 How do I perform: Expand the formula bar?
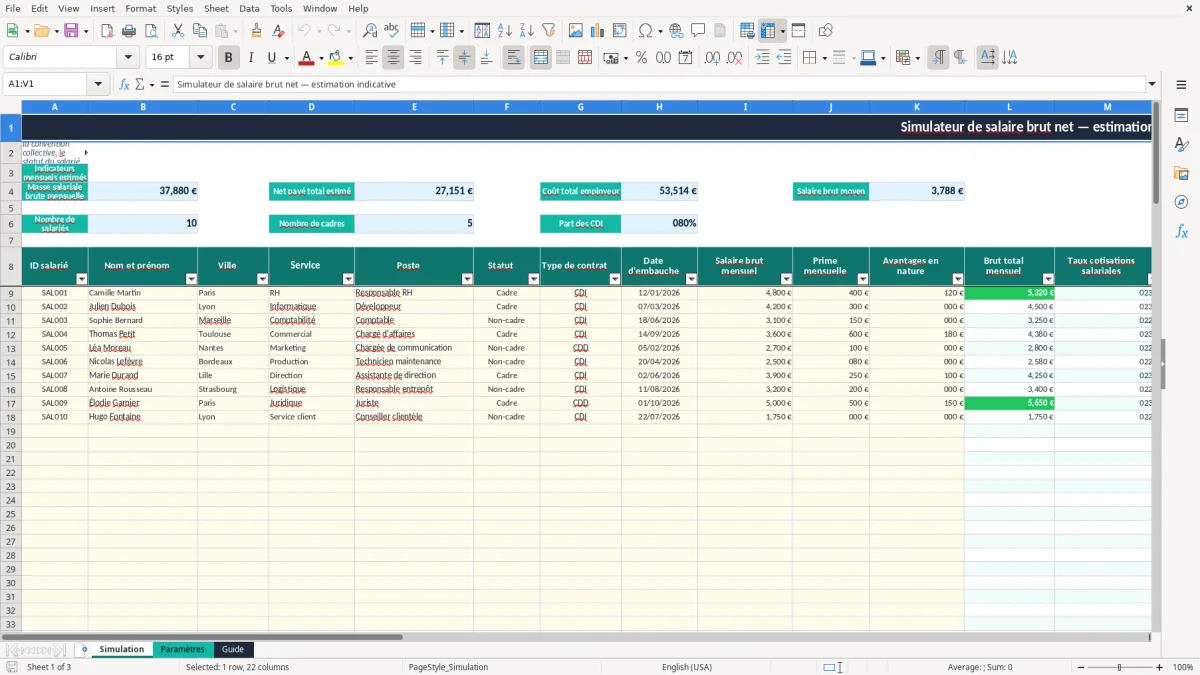[1152, 84]
